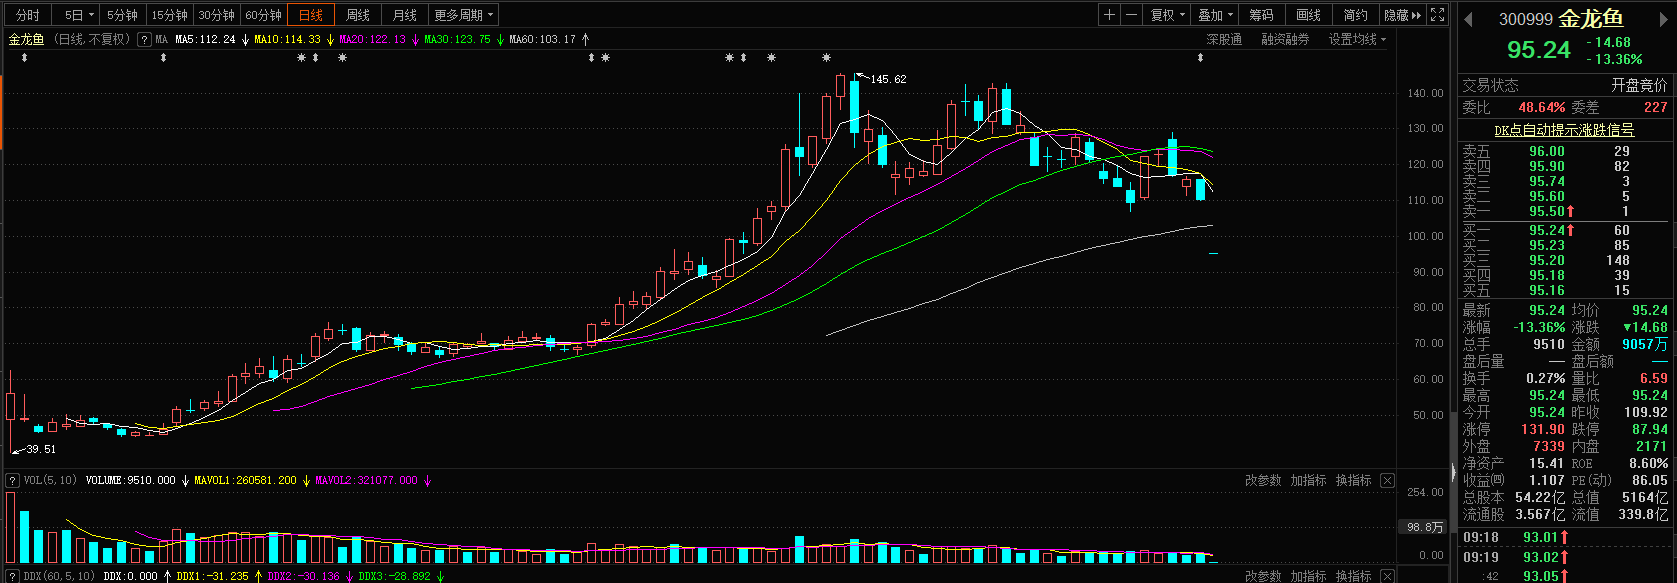Open 叠加 overlay dropdown

pyautogui.click(x=1215, y=15)
